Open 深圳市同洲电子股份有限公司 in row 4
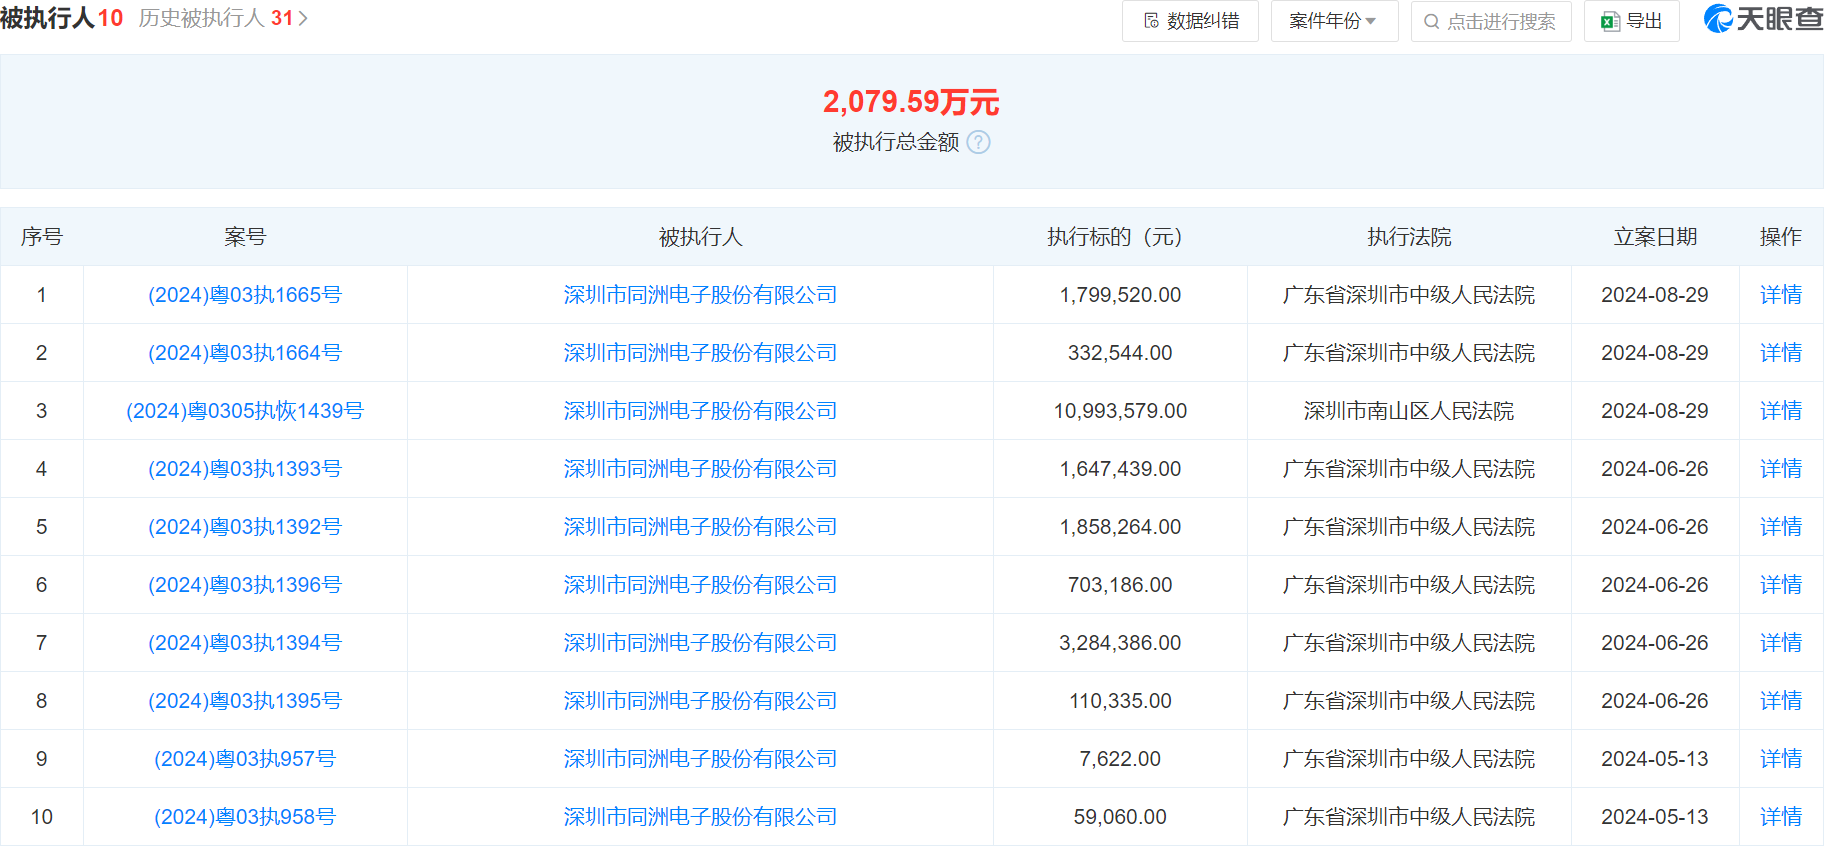Viewport: 1824px width, 846px height. (700, 469)
